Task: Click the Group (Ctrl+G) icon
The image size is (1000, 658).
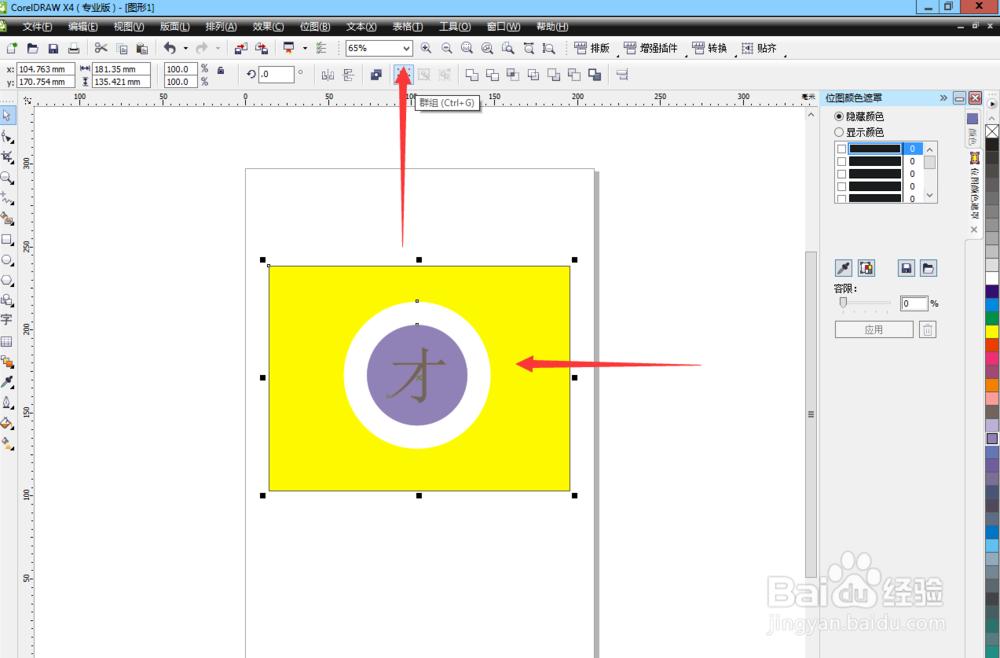Action: (403, 75)
